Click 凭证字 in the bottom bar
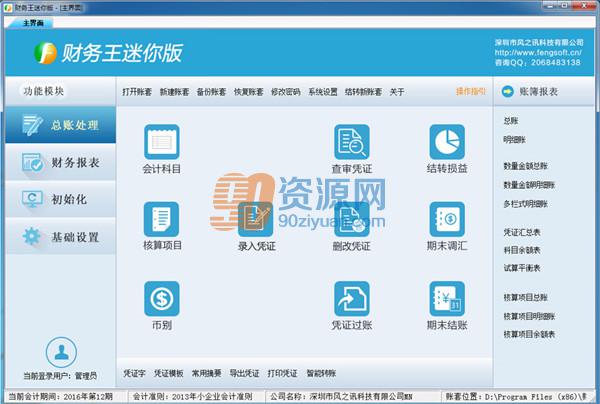This screenshot has height=404, width=600. (134, 373)
